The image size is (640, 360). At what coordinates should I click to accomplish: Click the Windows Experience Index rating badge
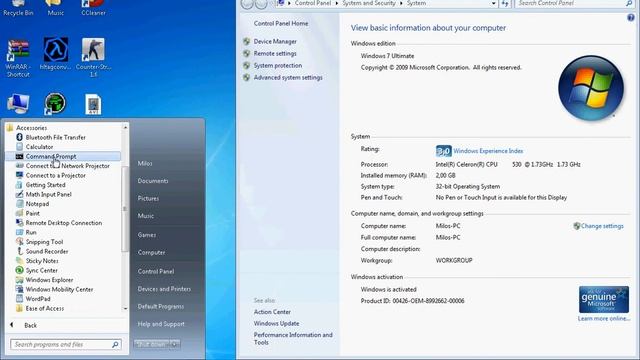[x=444, y=151]
